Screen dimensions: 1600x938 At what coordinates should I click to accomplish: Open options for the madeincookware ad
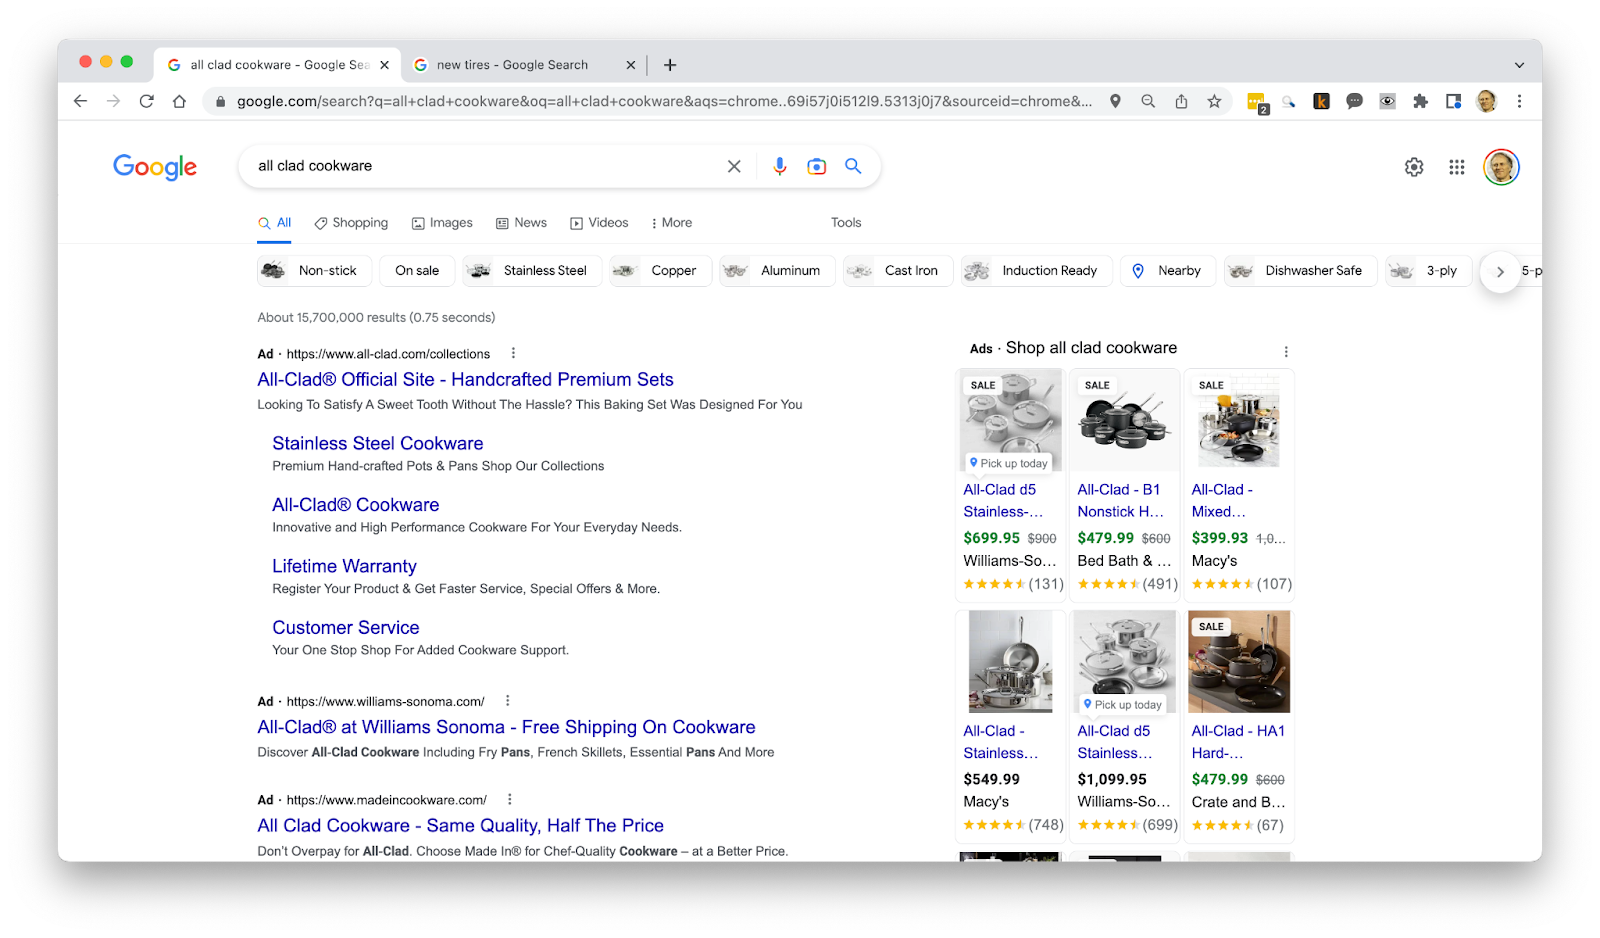point(510,799)
